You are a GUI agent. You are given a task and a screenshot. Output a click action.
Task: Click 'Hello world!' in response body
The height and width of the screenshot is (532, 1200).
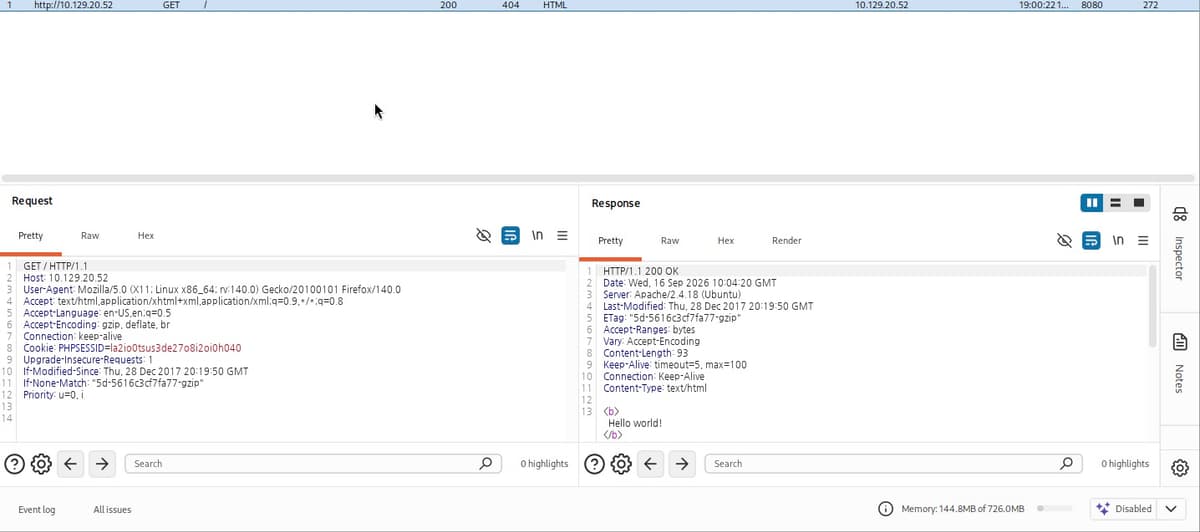(x=635, y=423)
